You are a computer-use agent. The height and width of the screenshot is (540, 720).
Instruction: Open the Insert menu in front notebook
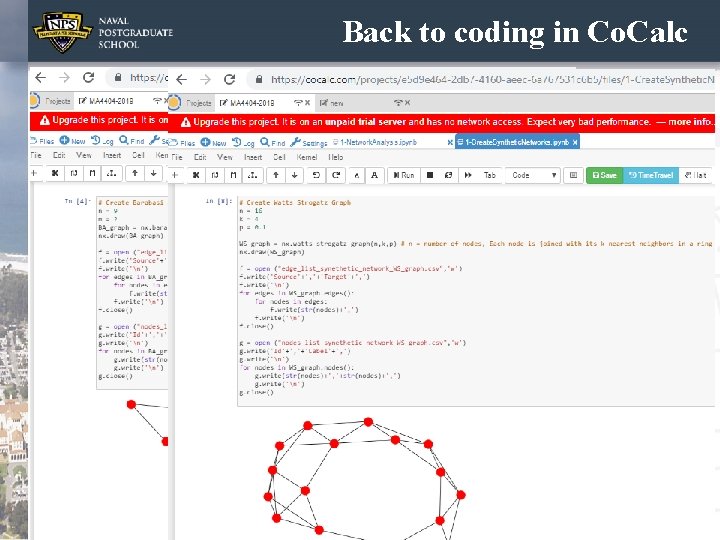[x=253, y=157]
